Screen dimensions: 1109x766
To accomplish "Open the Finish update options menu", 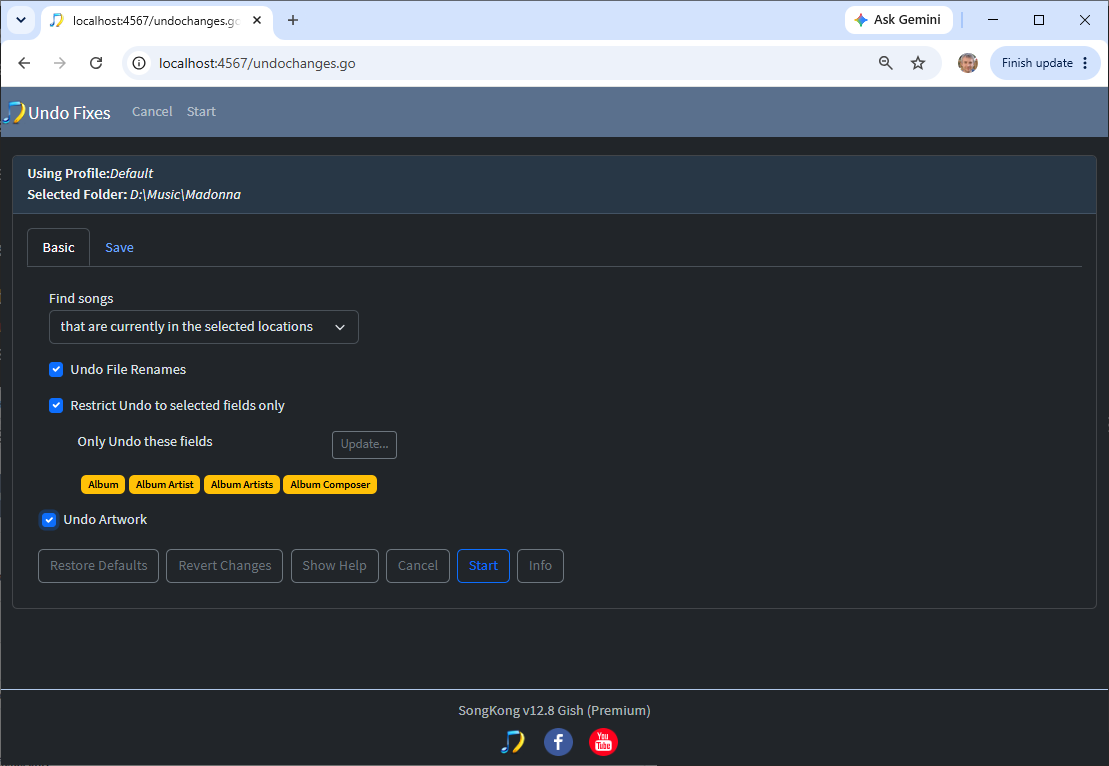I will pyautogui.click(x=1085, y=63).
